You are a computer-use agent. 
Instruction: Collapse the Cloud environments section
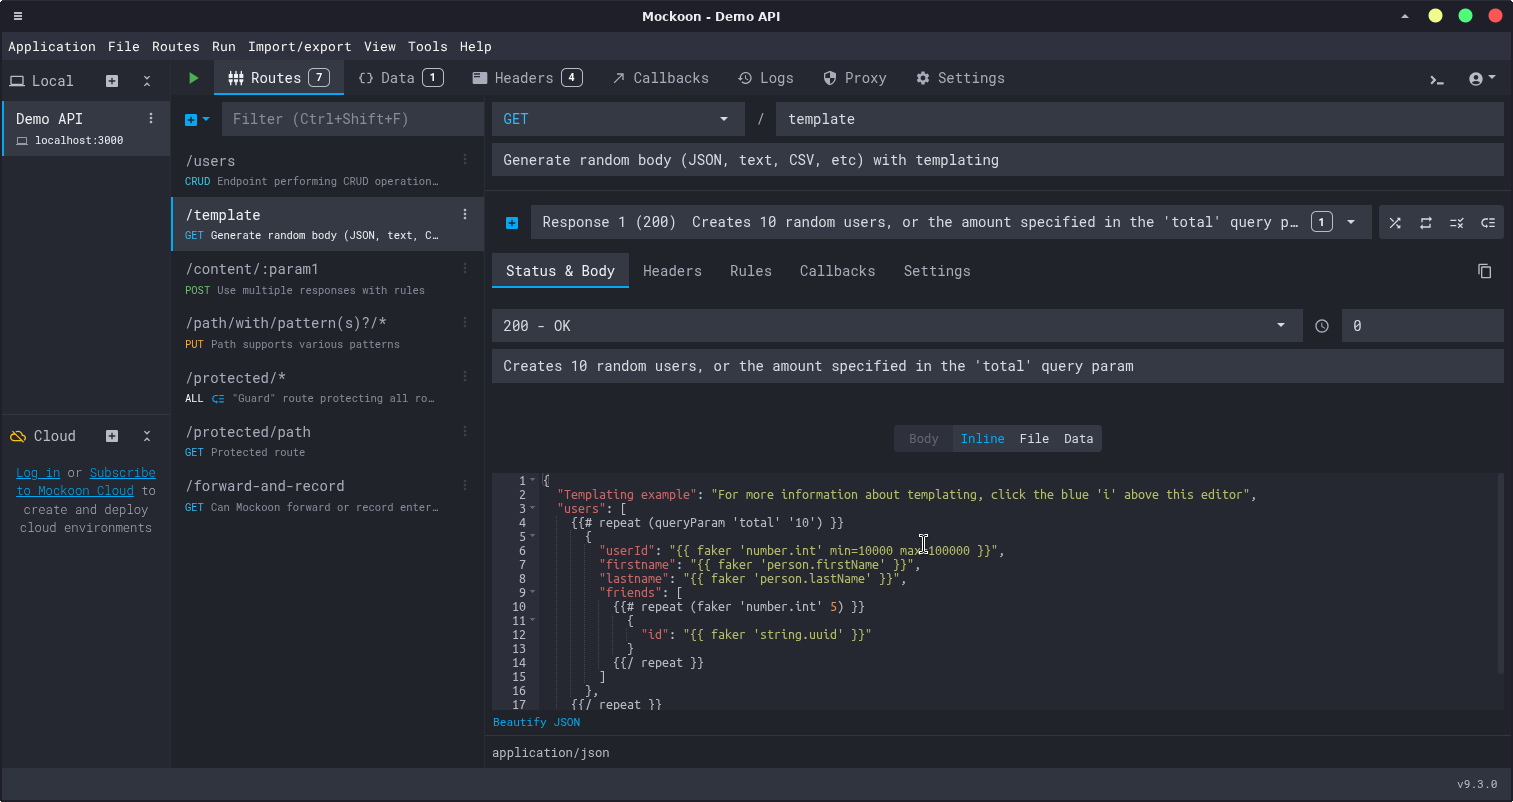click(147, 436)
